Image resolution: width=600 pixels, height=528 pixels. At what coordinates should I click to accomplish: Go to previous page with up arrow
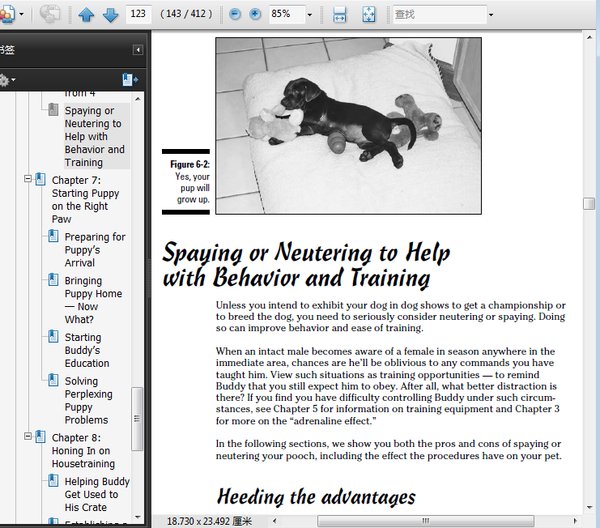point(86,15)
